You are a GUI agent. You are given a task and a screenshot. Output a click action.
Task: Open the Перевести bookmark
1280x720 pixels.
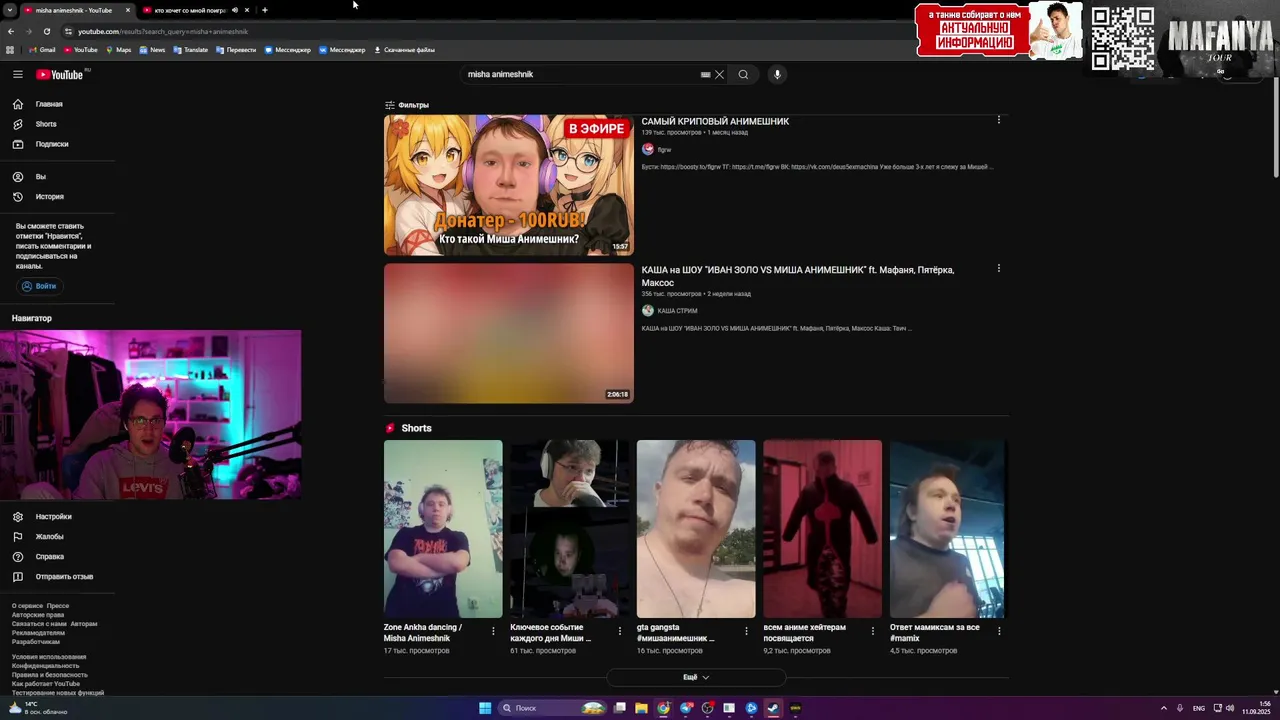[x=236, y=49]
